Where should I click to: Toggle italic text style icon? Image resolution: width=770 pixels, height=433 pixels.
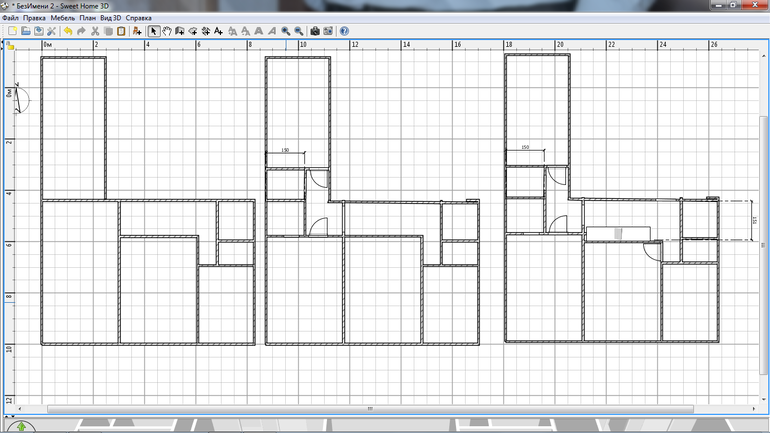[272, 31]
